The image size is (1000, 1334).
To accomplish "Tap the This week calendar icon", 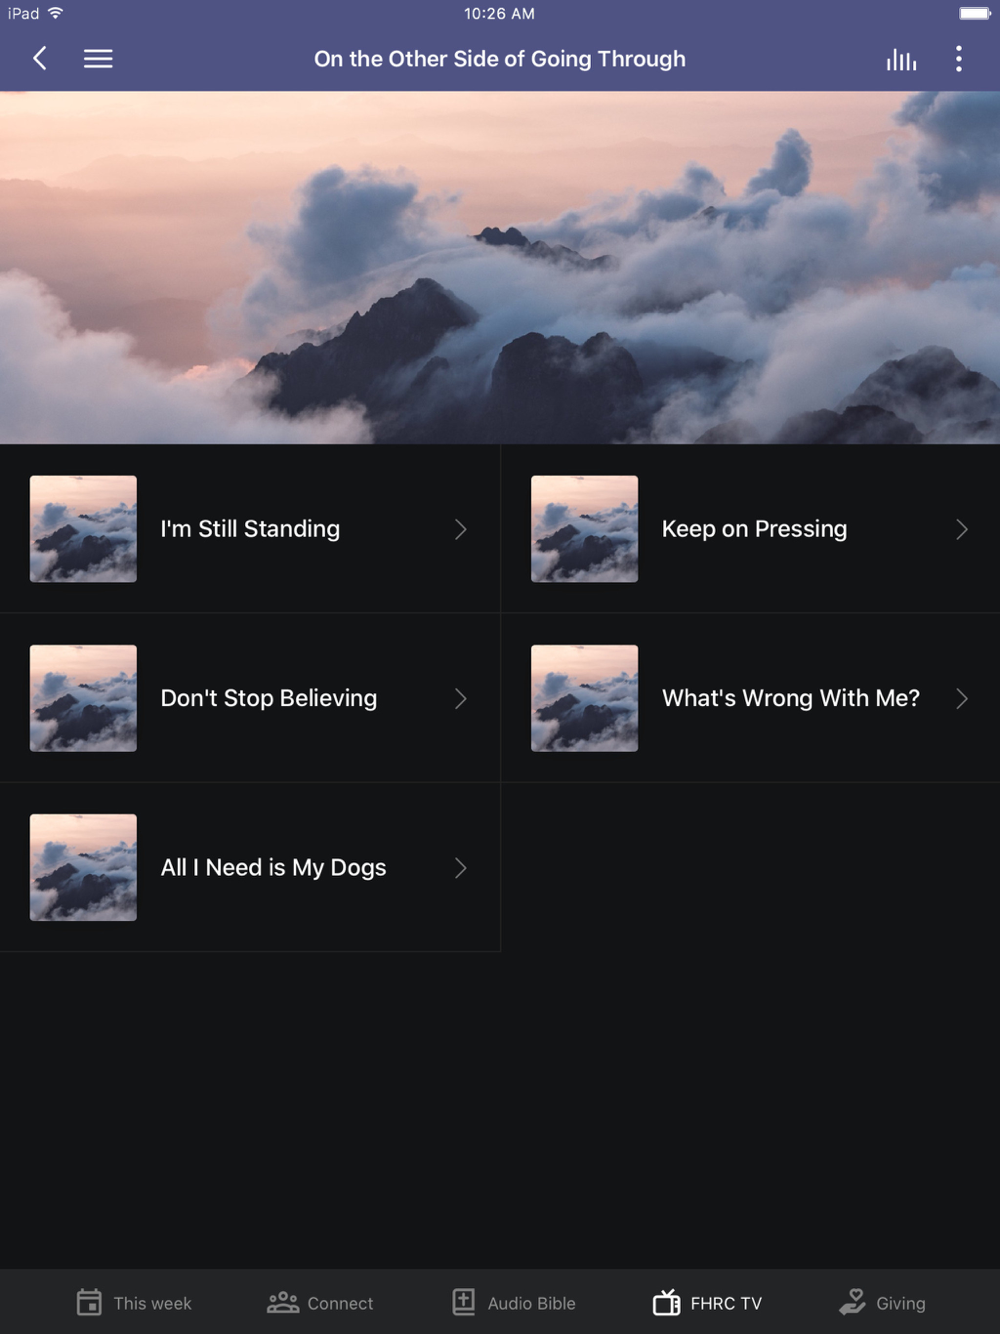I will (x=89, y=1302).
